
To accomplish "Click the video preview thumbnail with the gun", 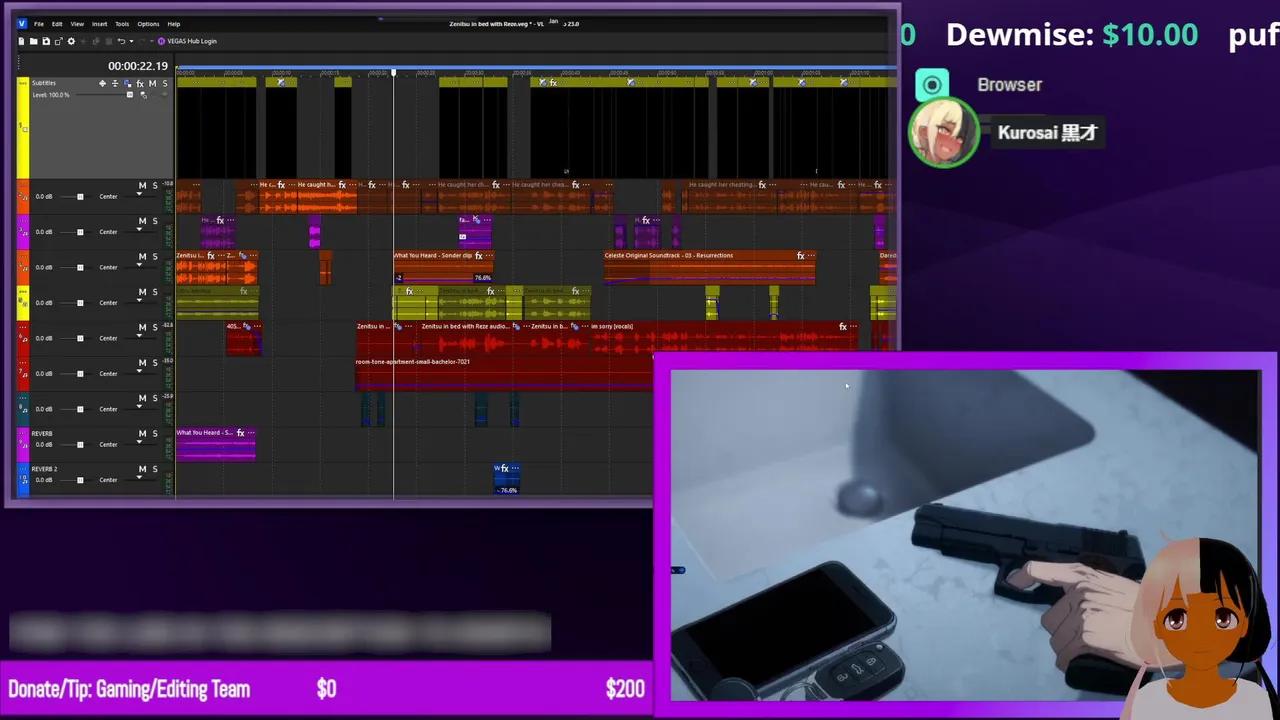I will [965, 535].
